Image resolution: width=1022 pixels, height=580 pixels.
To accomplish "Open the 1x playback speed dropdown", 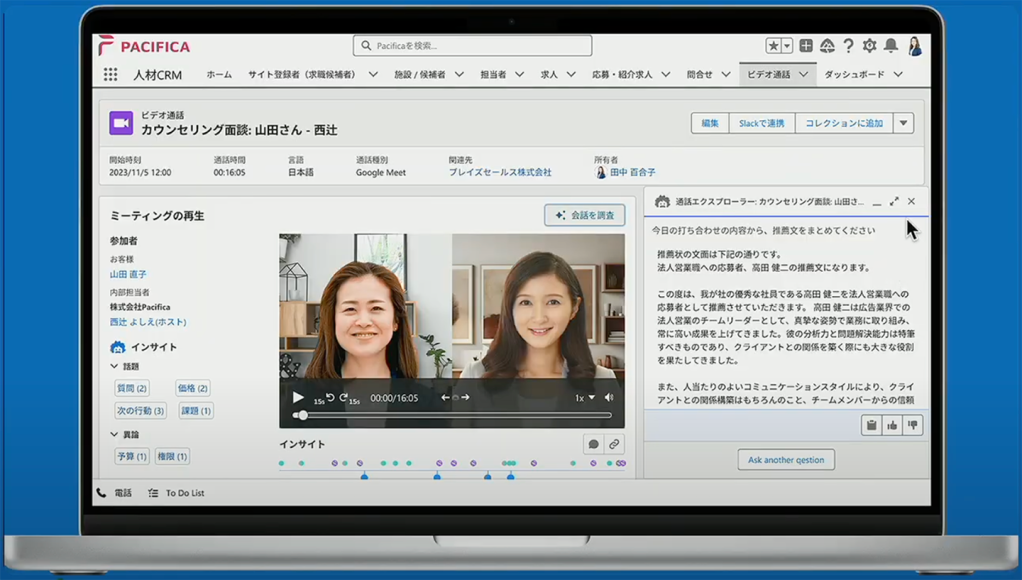I will tap(584, 397).
